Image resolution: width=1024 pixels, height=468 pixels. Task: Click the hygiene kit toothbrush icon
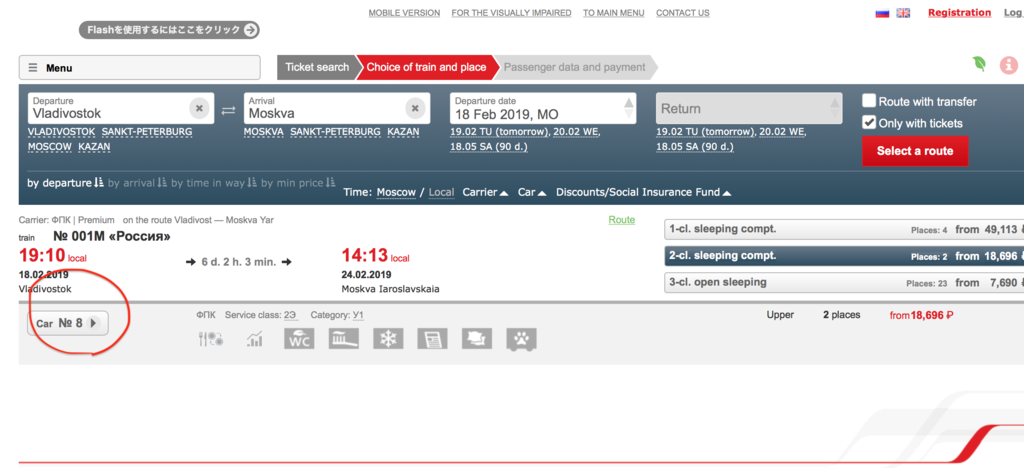344,338
